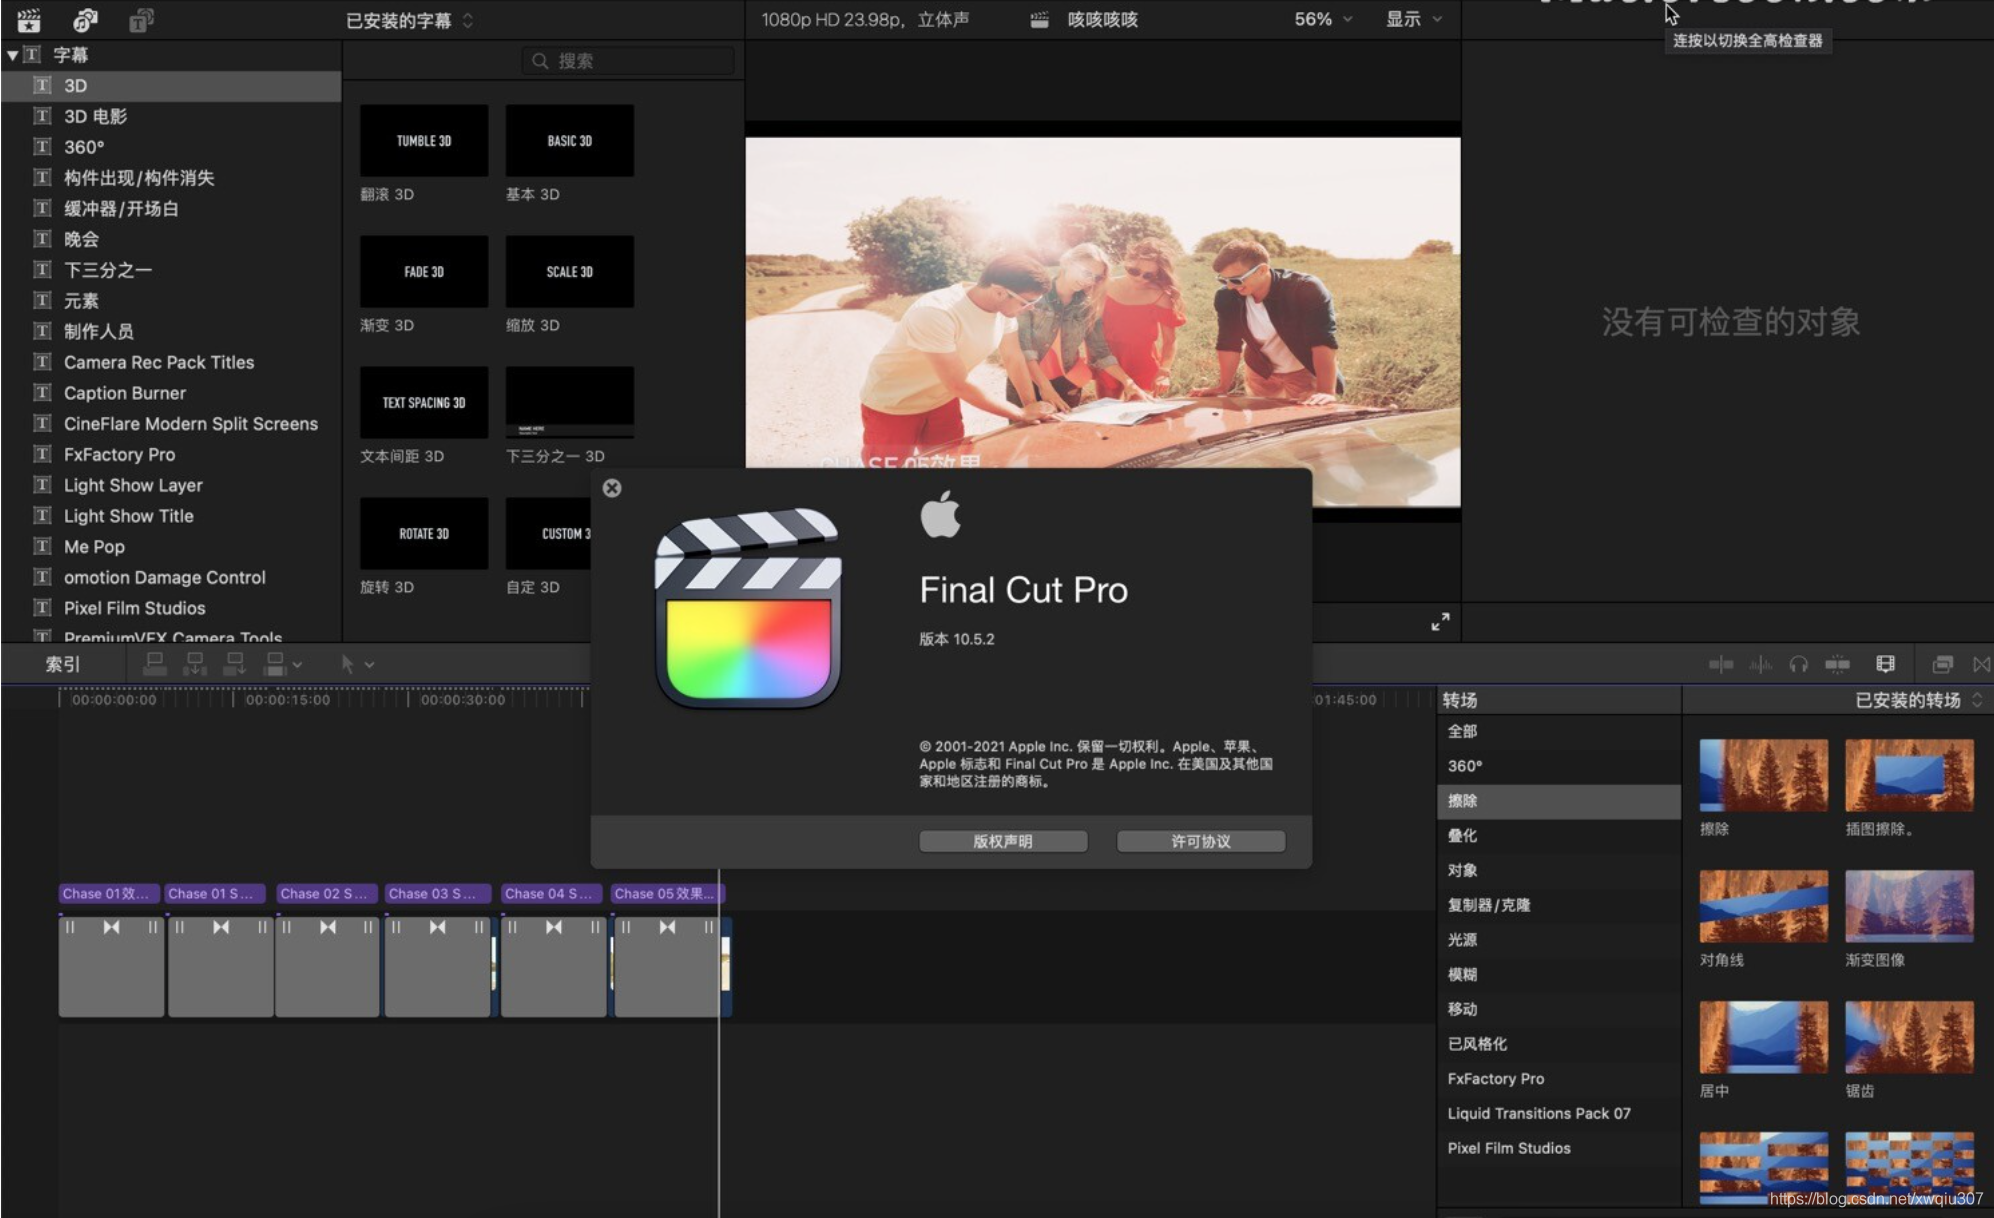Select the TEXT SPACING 3D title thumbnail

[x=424, y=403]
